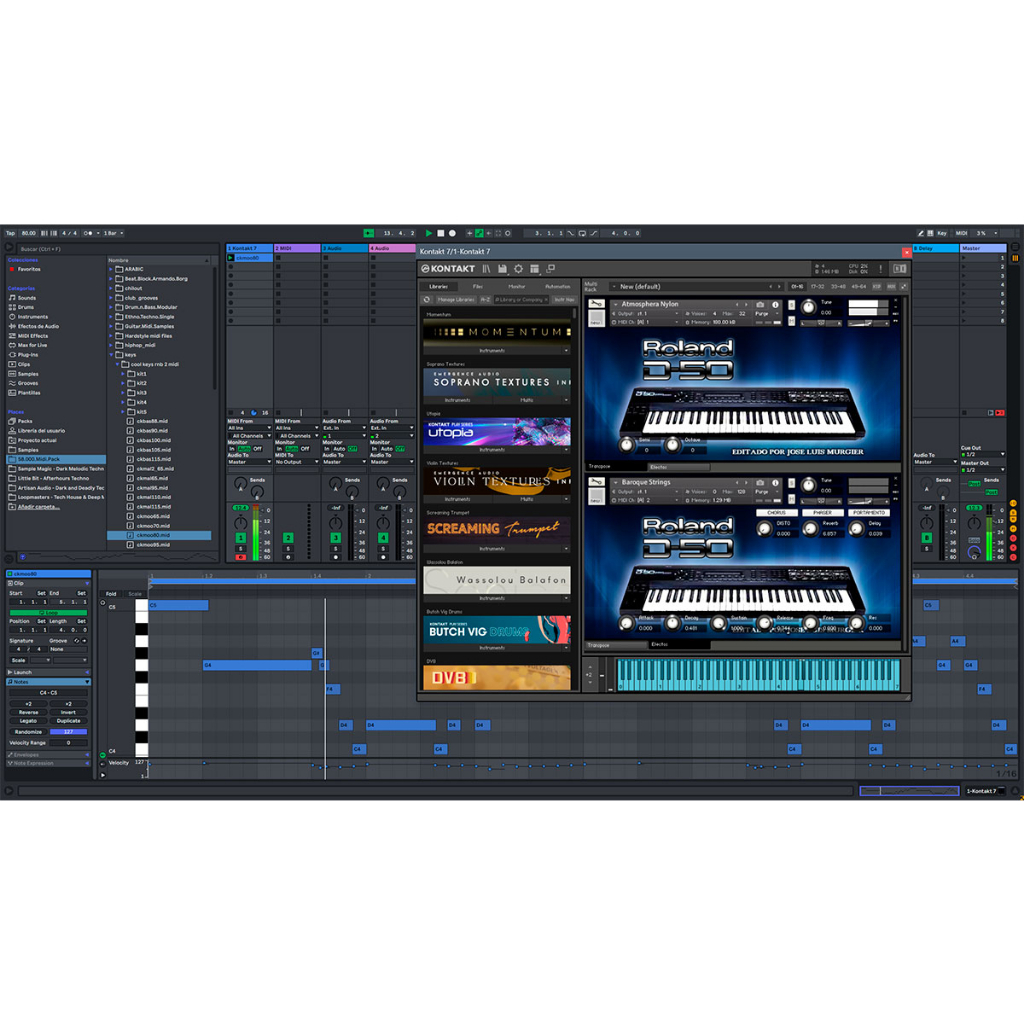Toggle Track 1 activator button
This screenshot has height=1024, width=1024.
240,538
